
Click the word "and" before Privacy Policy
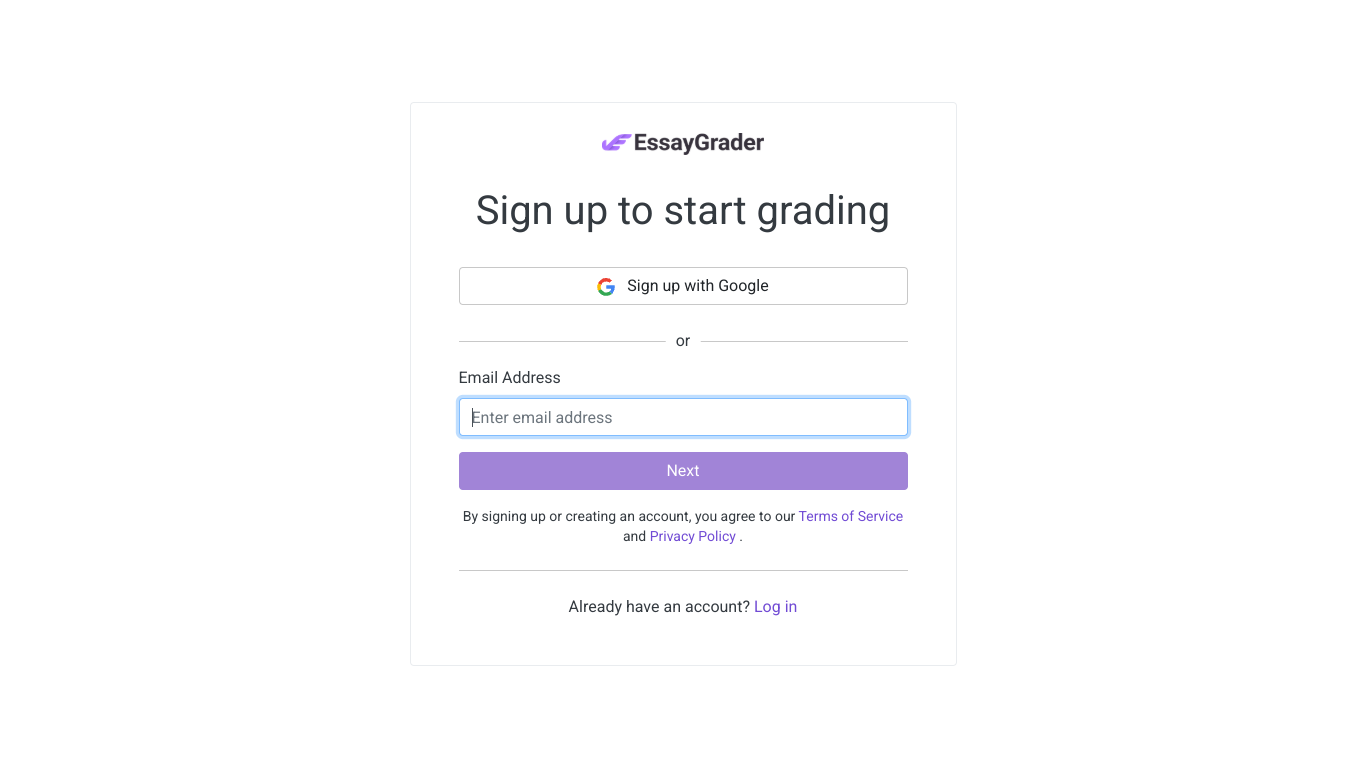(635, 536)
